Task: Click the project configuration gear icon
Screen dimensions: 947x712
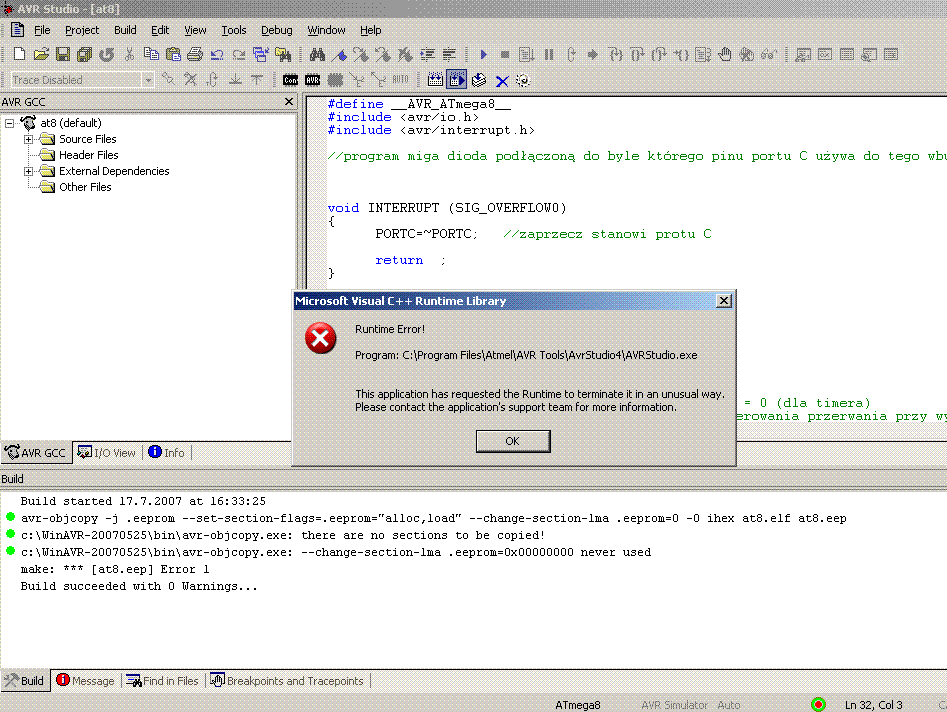Action: pyautogui.click(x=523, y=80)
